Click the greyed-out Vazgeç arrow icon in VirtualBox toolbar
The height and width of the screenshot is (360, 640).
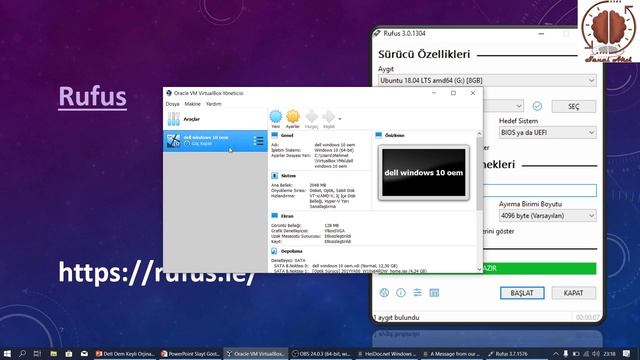pyautogui.click(x=311, y=117)
